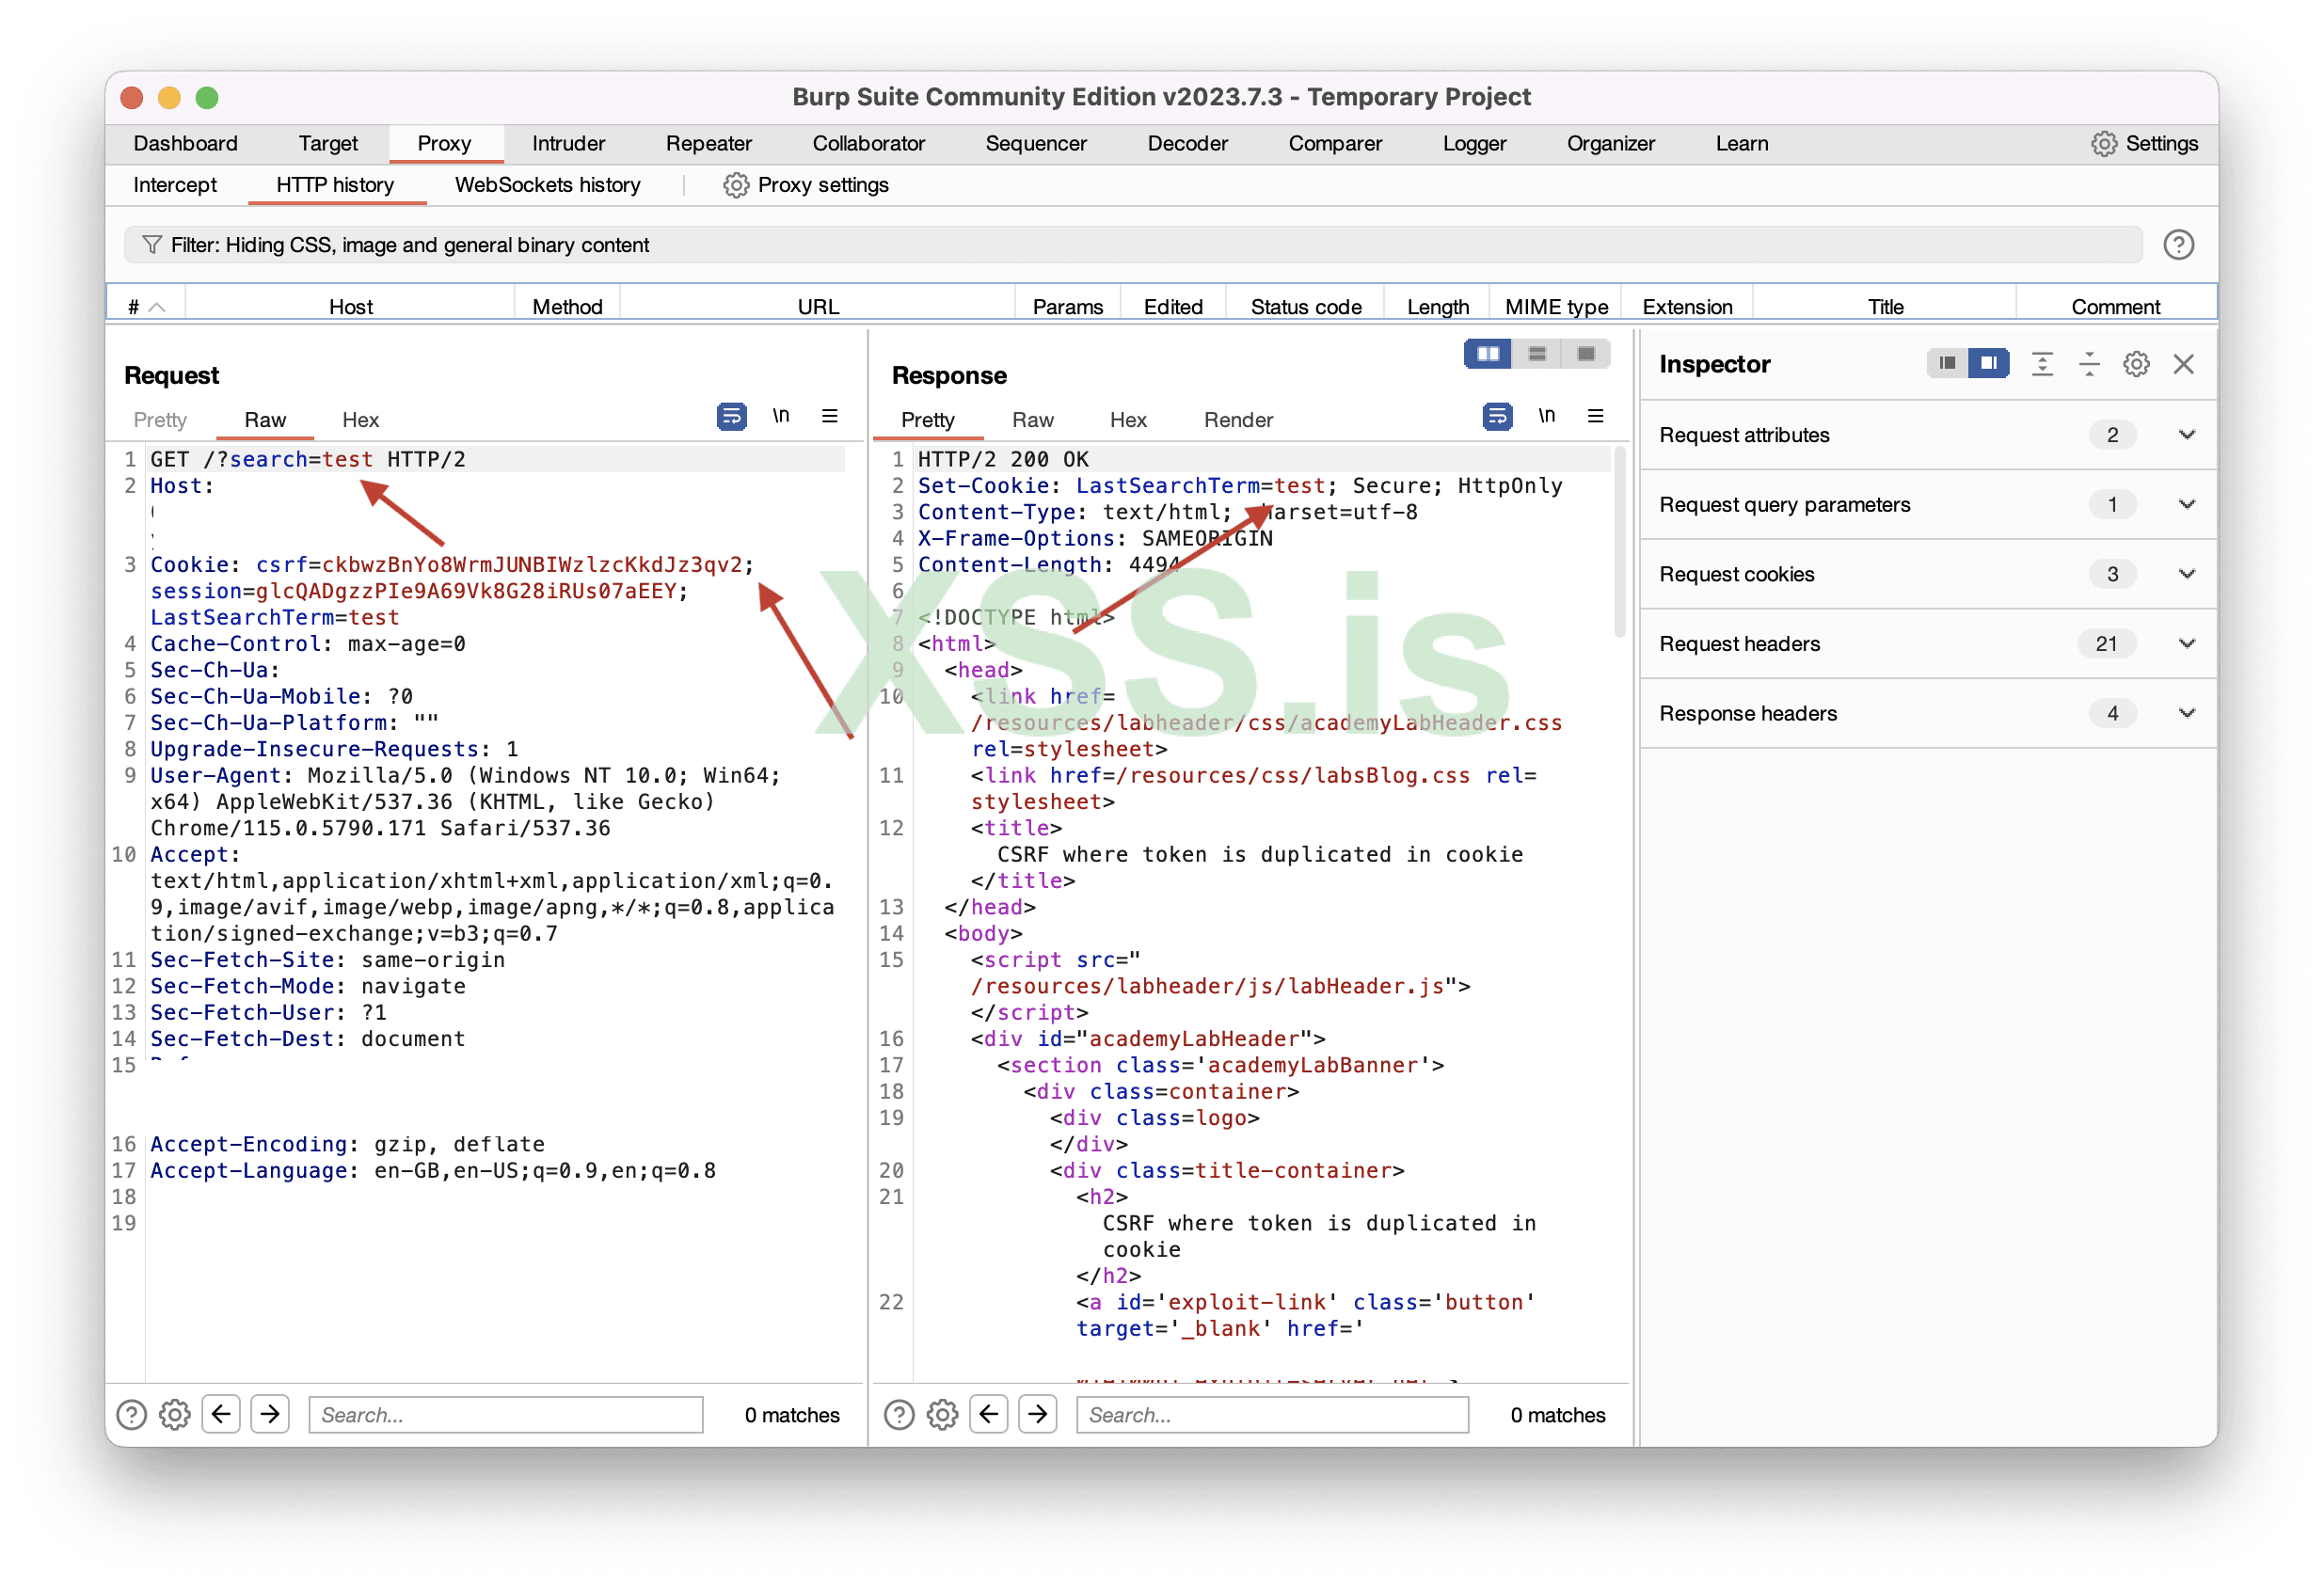Image resolution: width=2324 pixels, height=1586 pixels.
Task: Expand the Response headers section
Action: (x=2186, y=713)
